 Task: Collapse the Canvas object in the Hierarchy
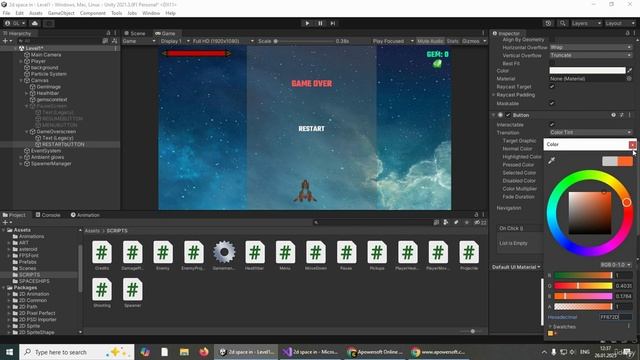[x=21, y=80]
